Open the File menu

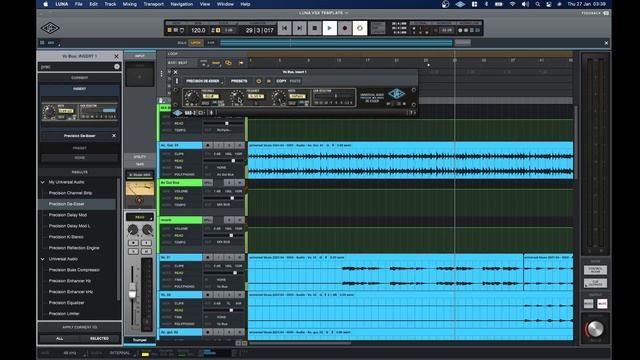(x=78, y=4)
